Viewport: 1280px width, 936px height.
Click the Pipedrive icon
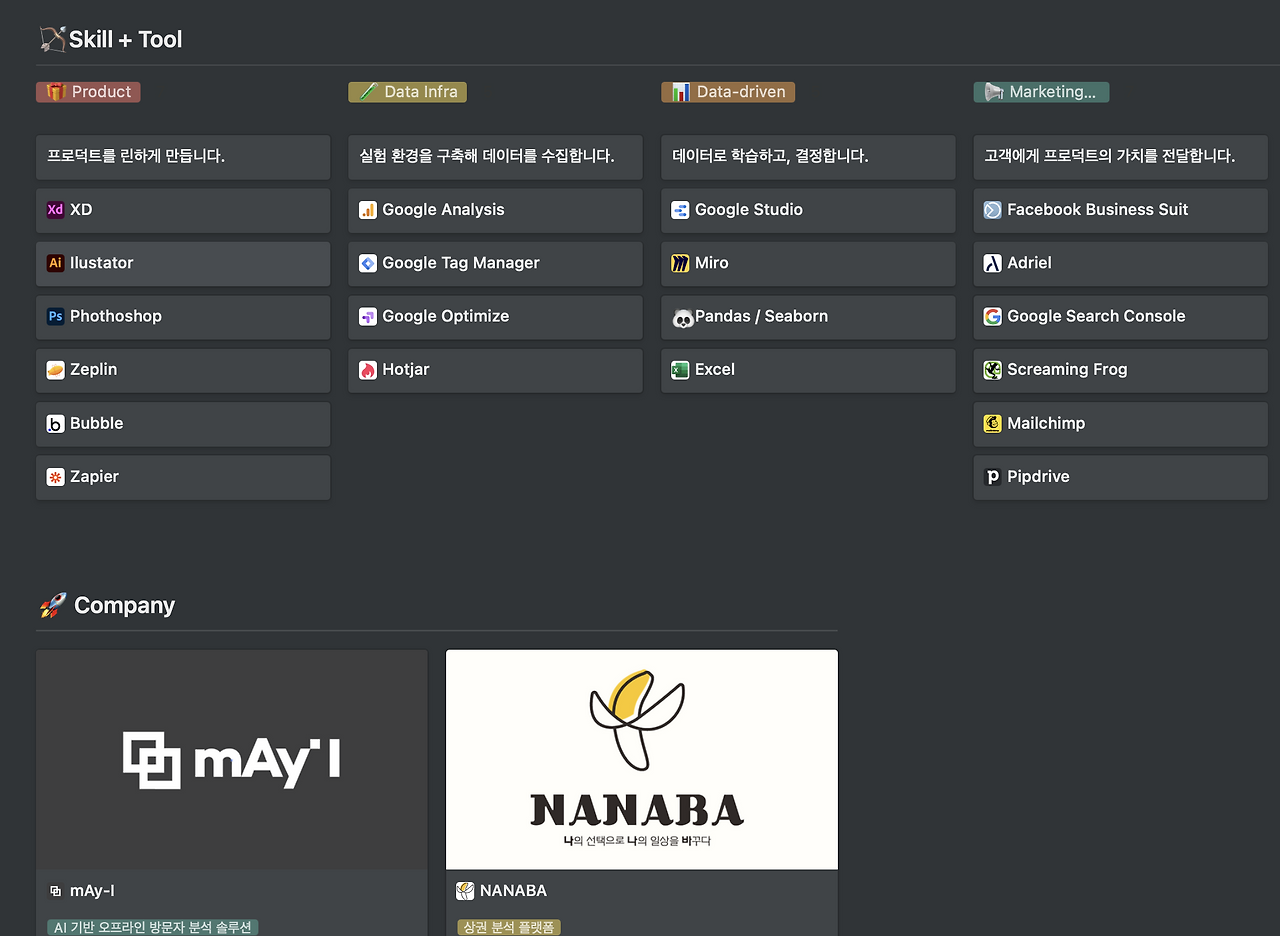[993, 477]
